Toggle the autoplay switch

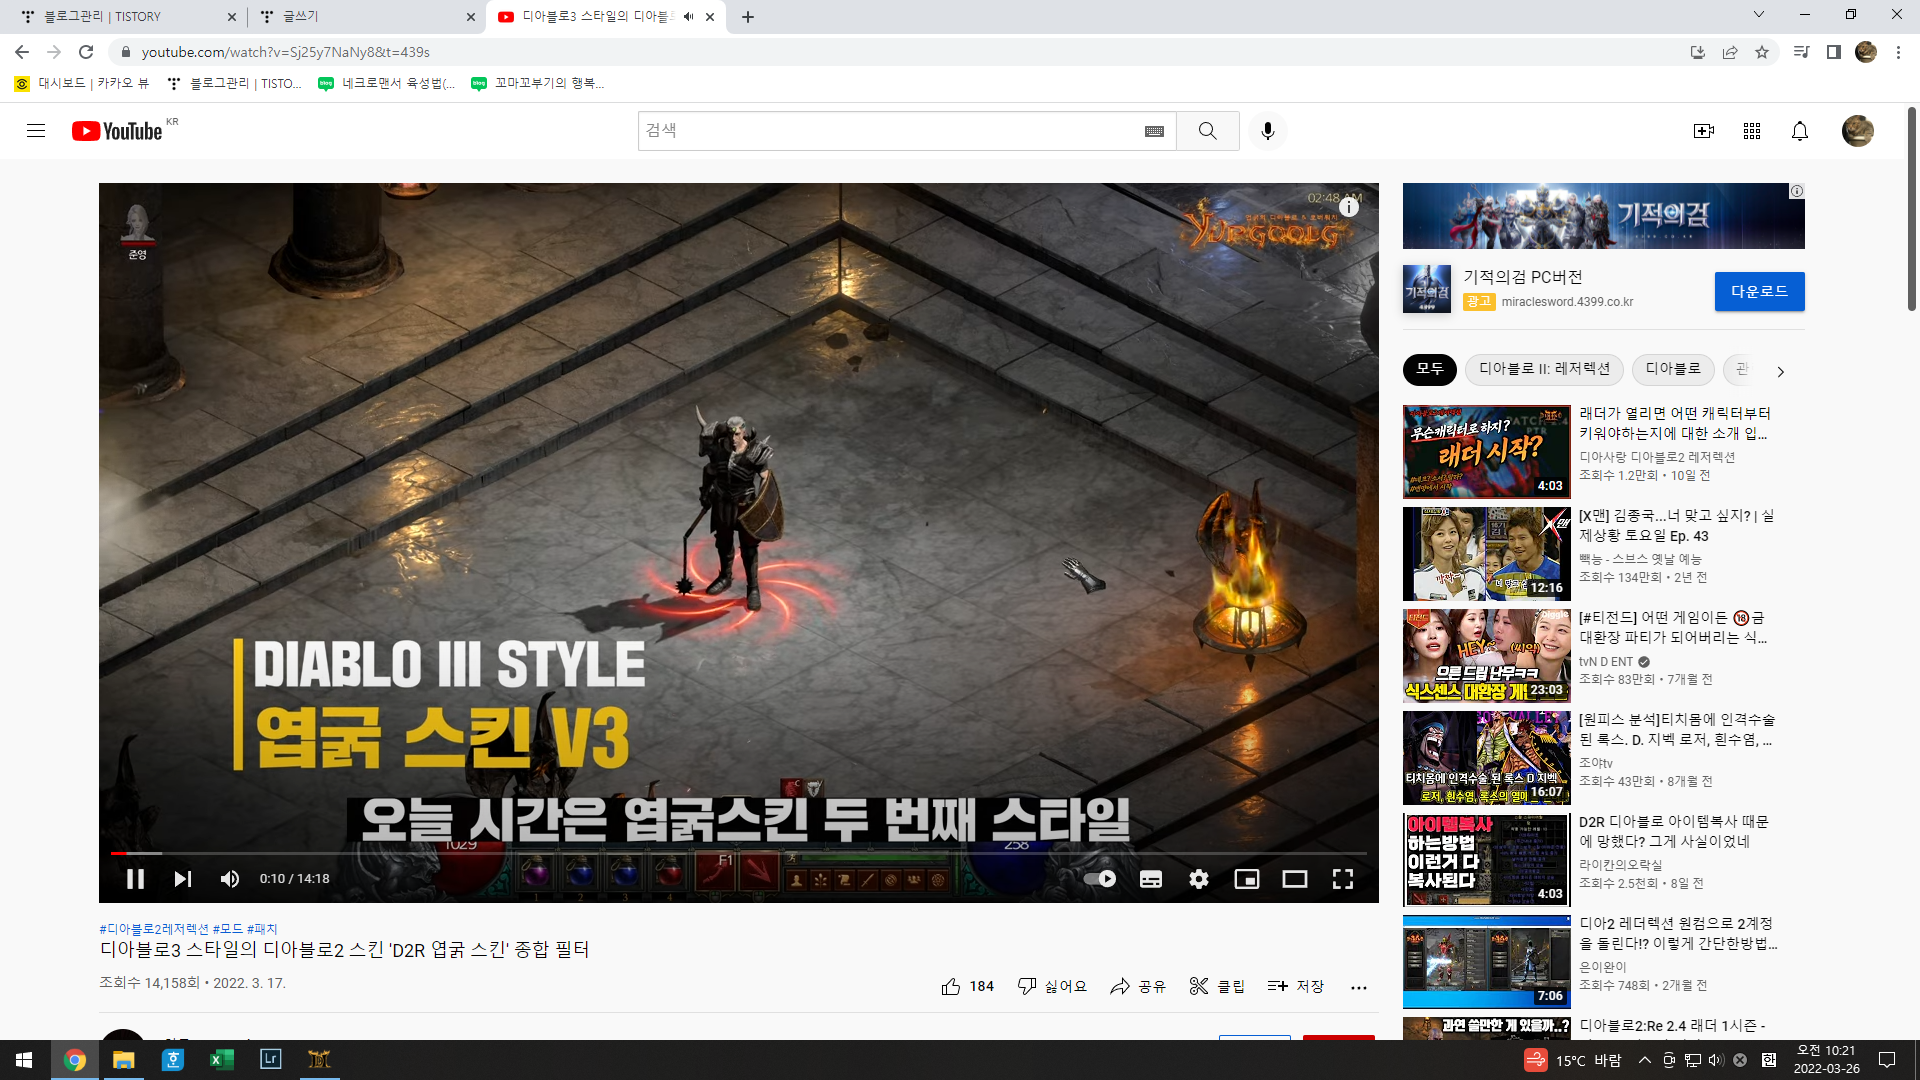tap(1100, 879)
